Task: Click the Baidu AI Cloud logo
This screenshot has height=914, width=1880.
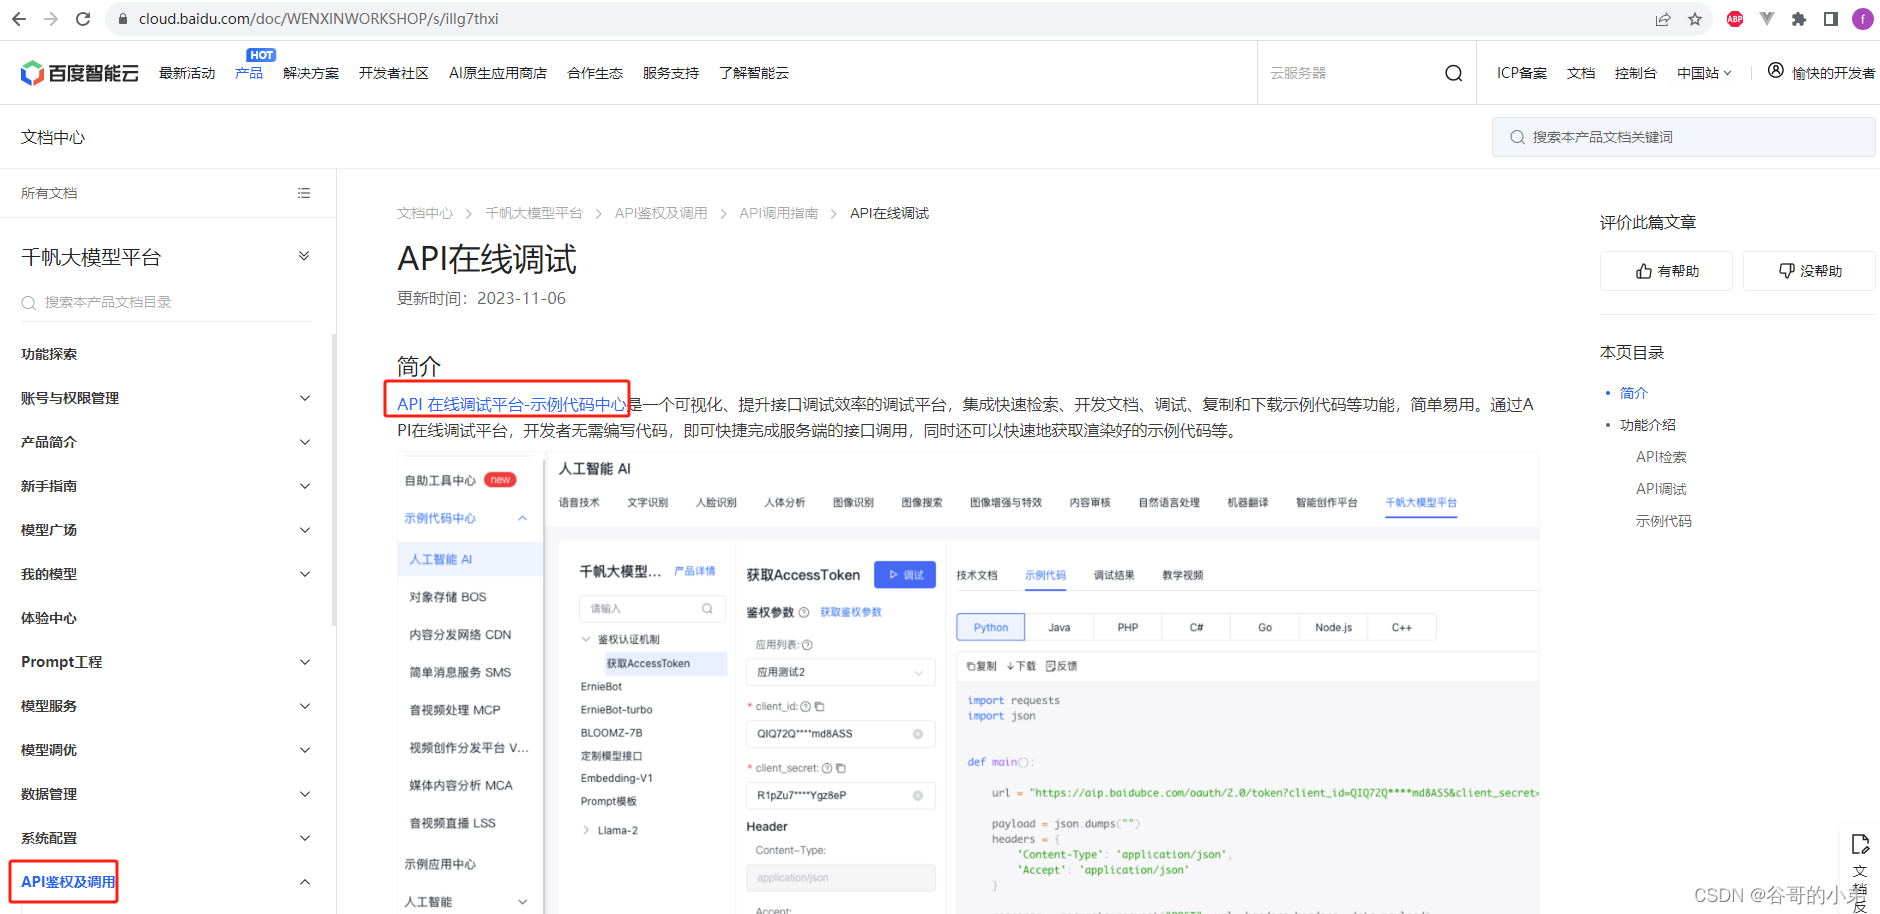Action: pos(80,73)
